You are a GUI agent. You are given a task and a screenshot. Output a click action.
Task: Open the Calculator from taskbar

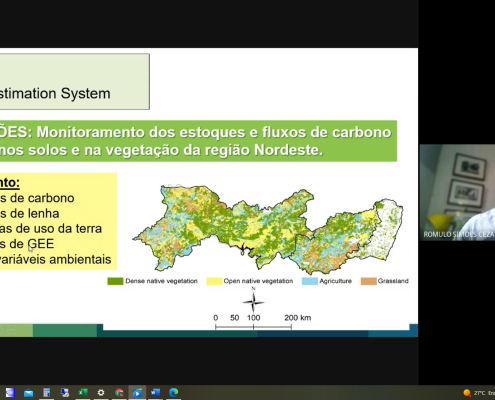pyautogui.click(x=47, y=393)
